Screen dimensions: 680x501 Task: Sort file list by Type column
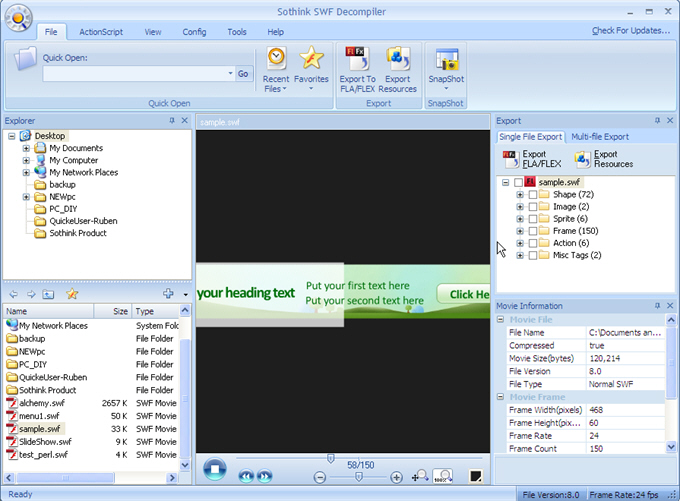click(155, 311)
